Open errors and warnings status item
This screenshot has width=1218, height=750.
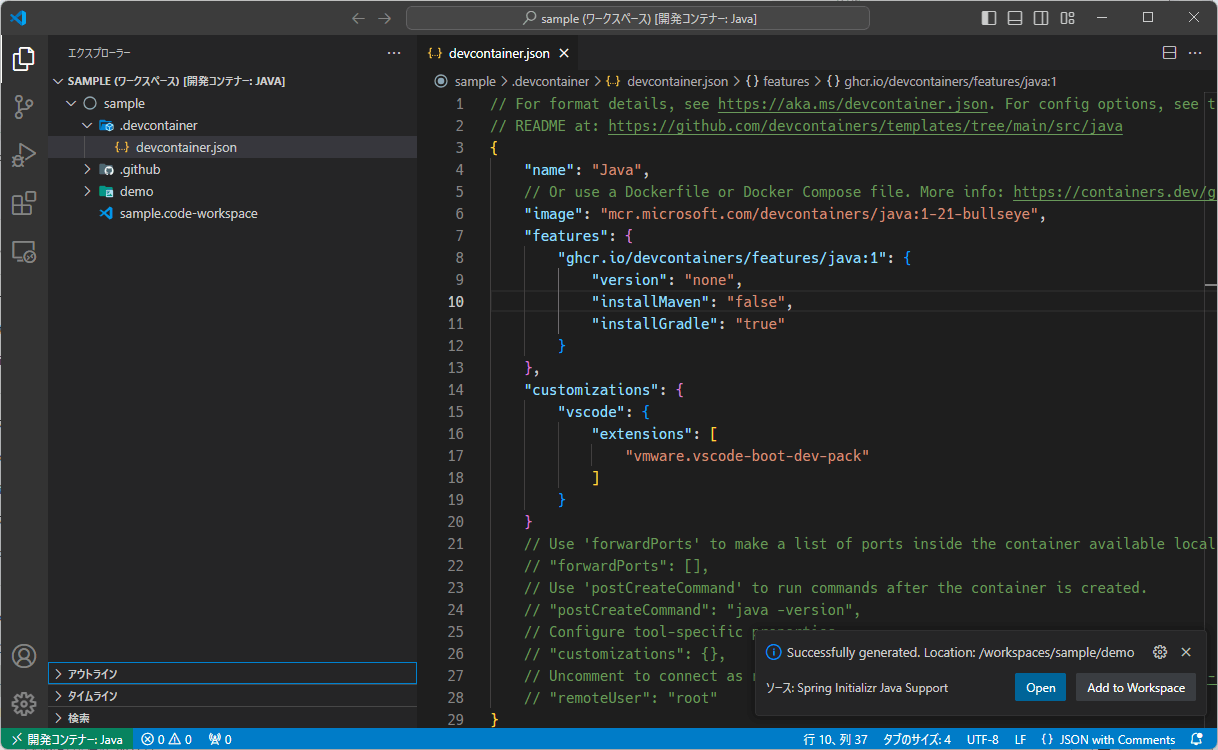pyautogui.click(x=166, y=739)
